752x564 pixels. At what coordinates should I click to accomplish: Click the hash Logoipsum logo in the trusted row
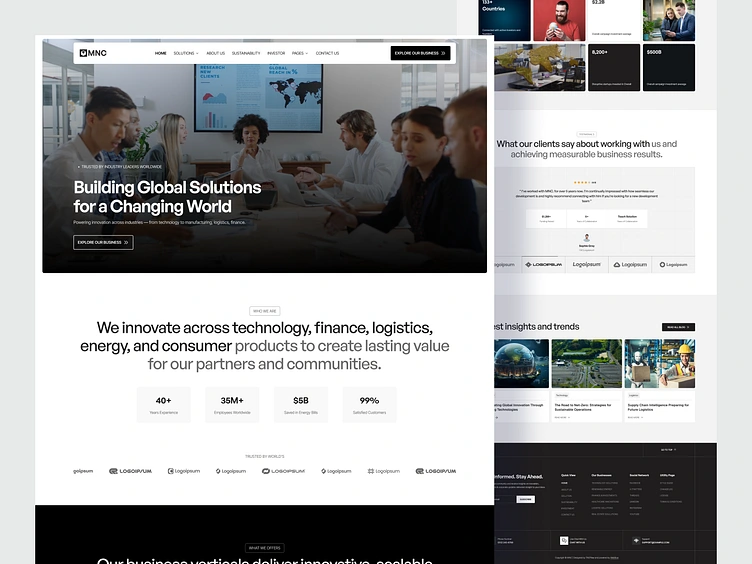(x=384, y=471)
